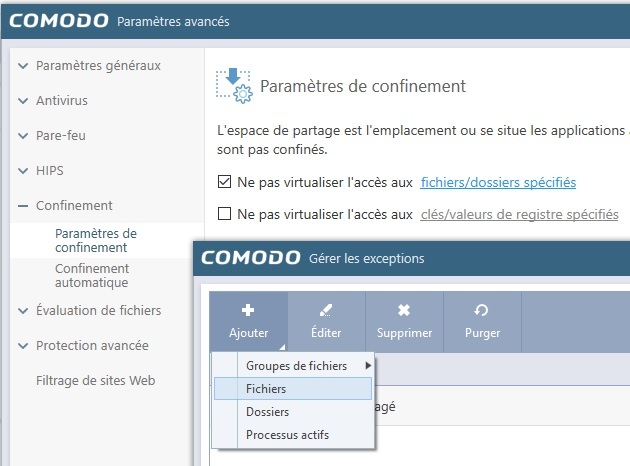Toggle the fichiers/dossiers spécifiés checkbox
This screenshot has height=466, width=630.
(224, 183)
